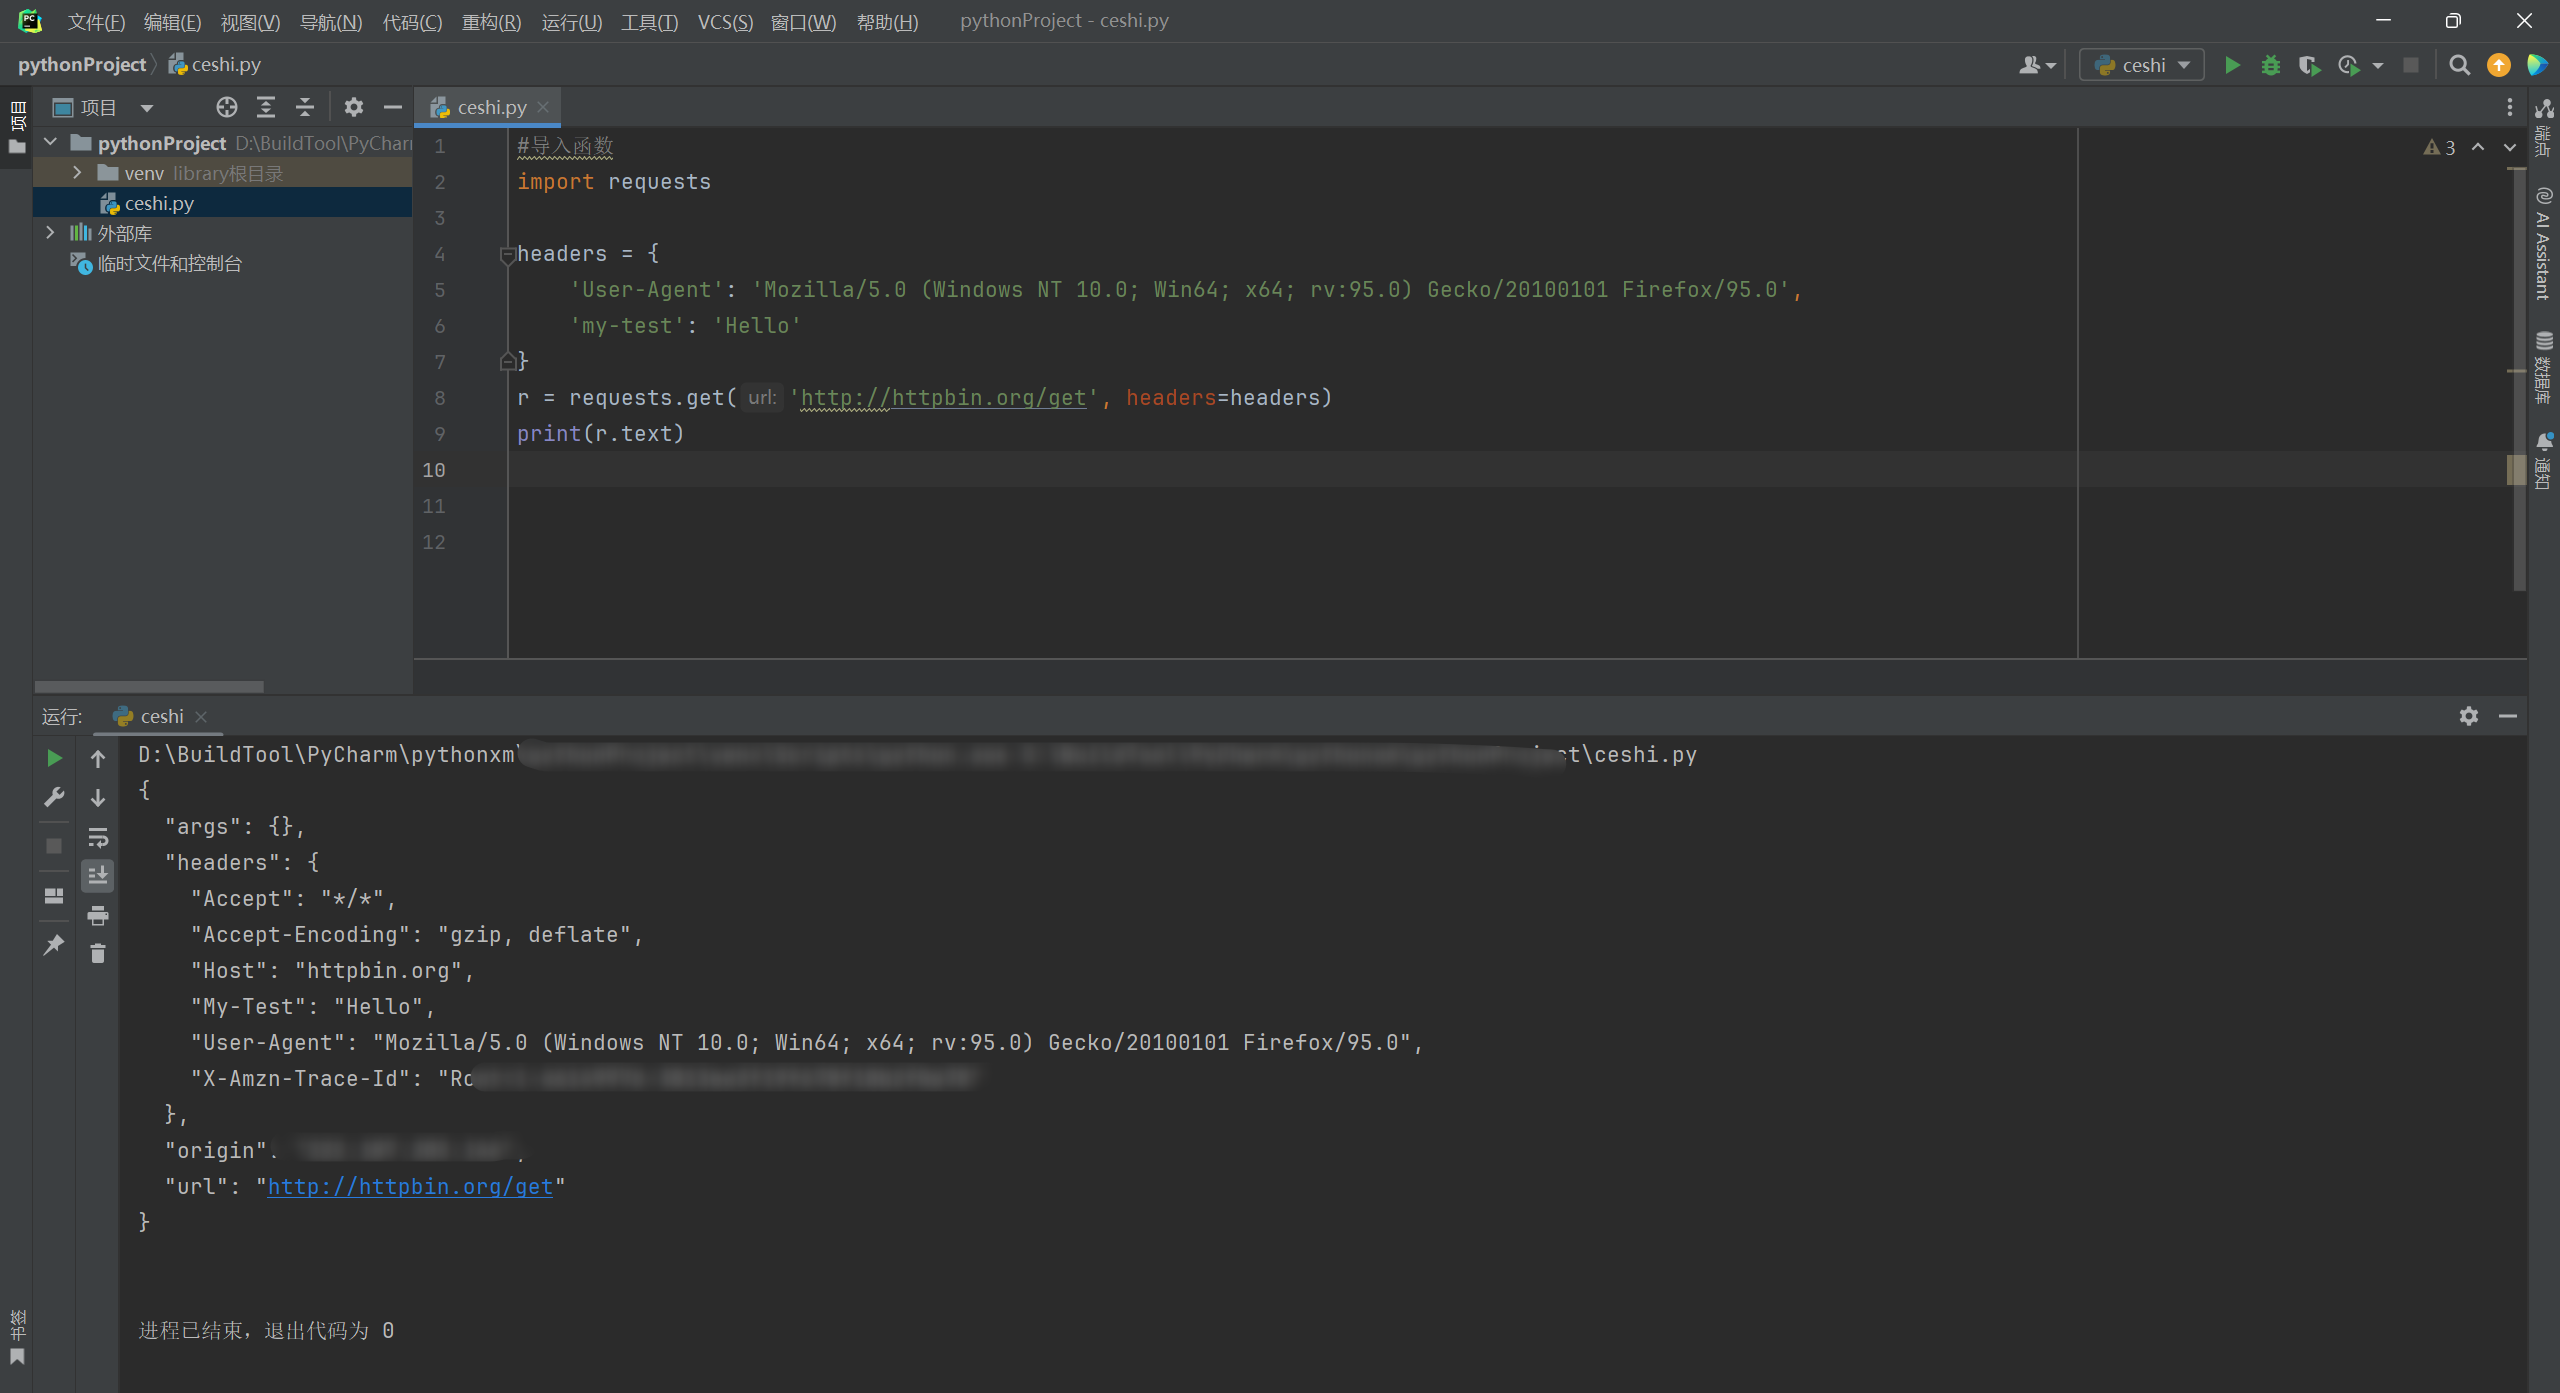
Task: Open the code with me user icon
Action: click(x=2036, y=65)
